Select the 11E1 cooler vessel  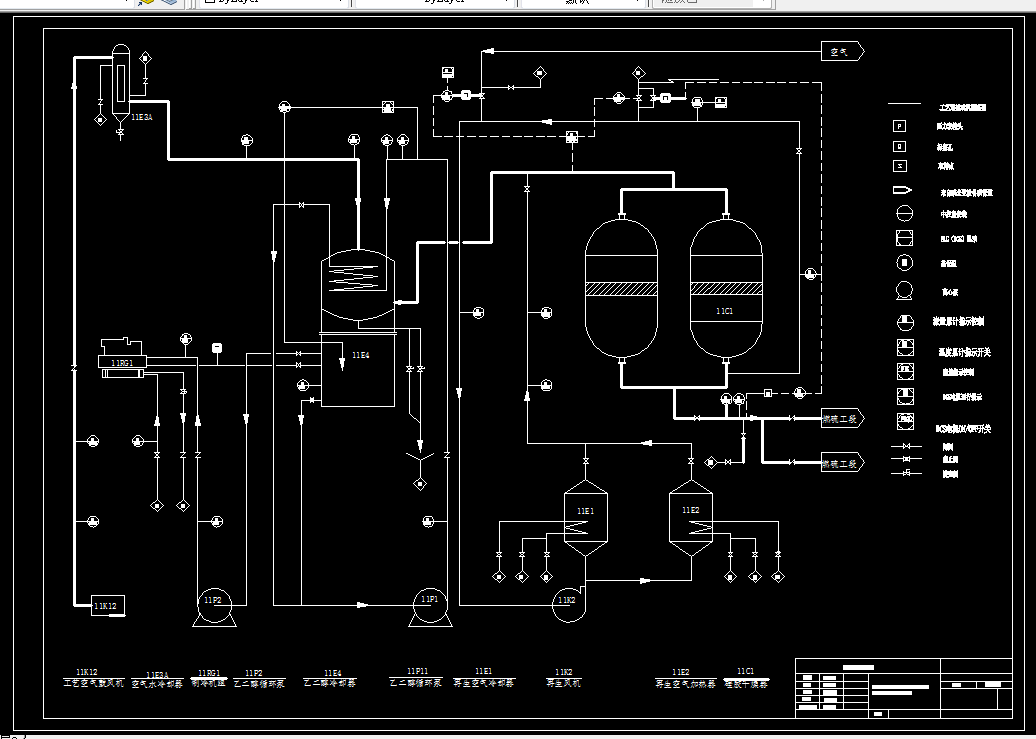pos(585,518)
